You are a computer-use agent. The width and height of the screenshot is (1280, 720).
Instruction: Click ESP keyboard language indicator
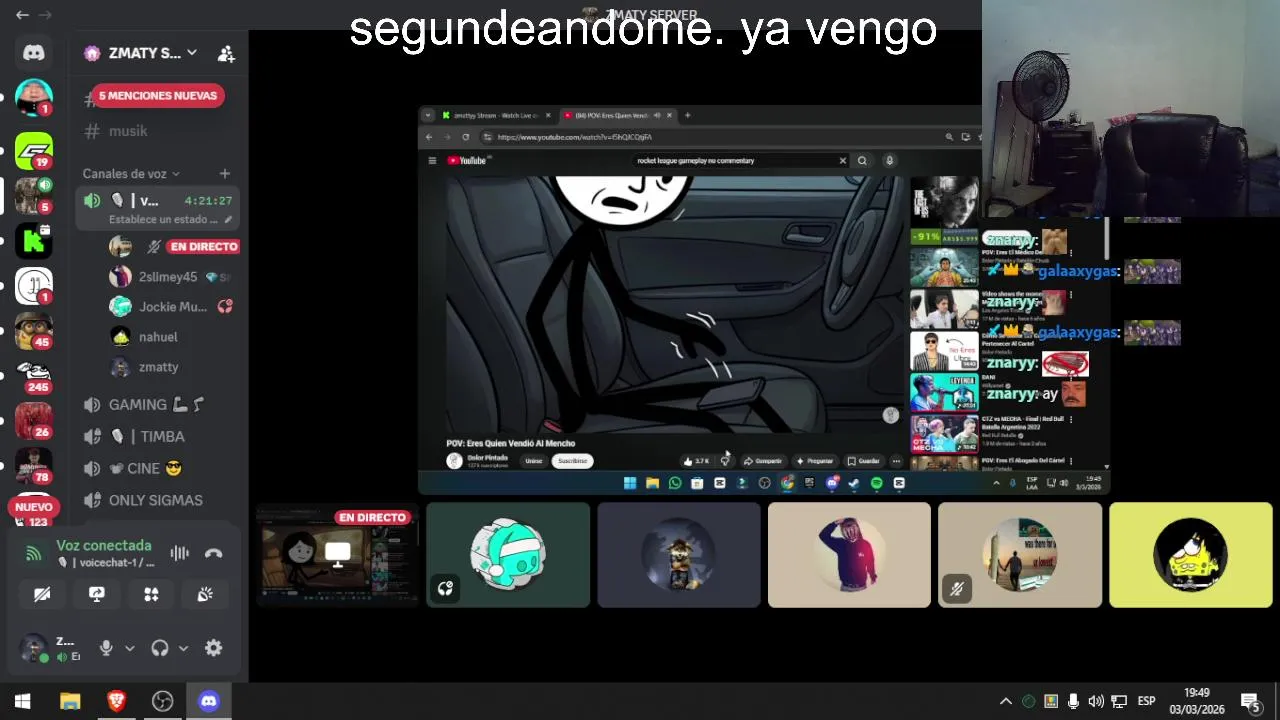[x=1146, y=702]
